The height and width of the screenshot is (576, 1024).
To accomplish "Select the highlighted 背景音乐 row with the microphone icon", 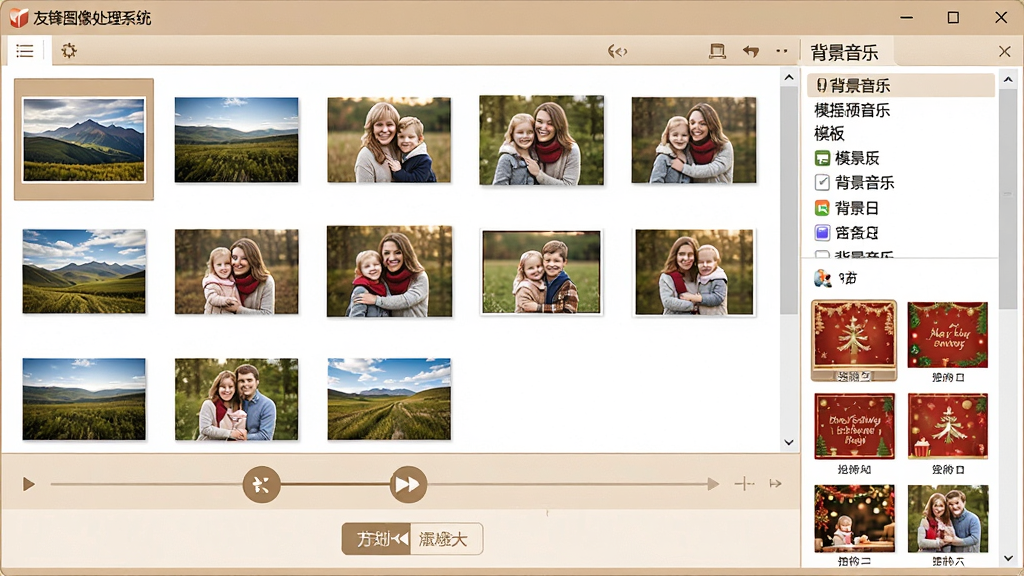I will [x=901, y=86].
